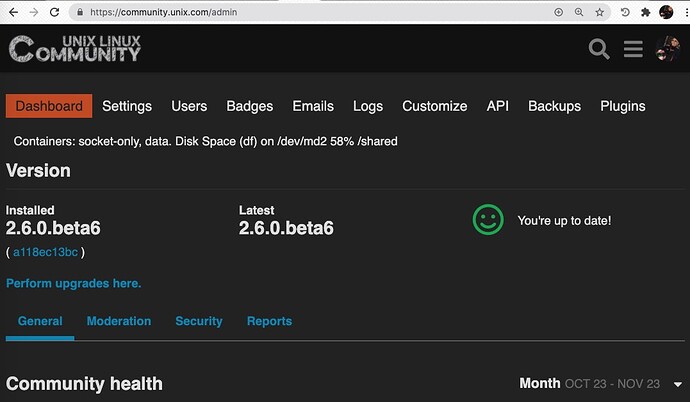Switch to the Security dashboard tab

[199, 321]
